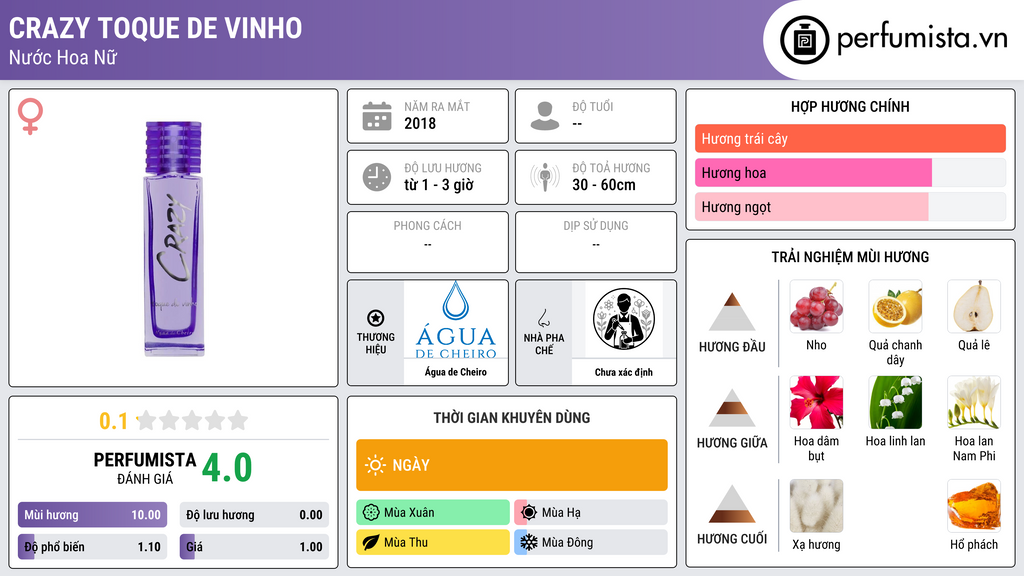Viewport: 1024px width, 576px height.
Task: Click the sillage value 30 - 60cm
Action: 604,185
